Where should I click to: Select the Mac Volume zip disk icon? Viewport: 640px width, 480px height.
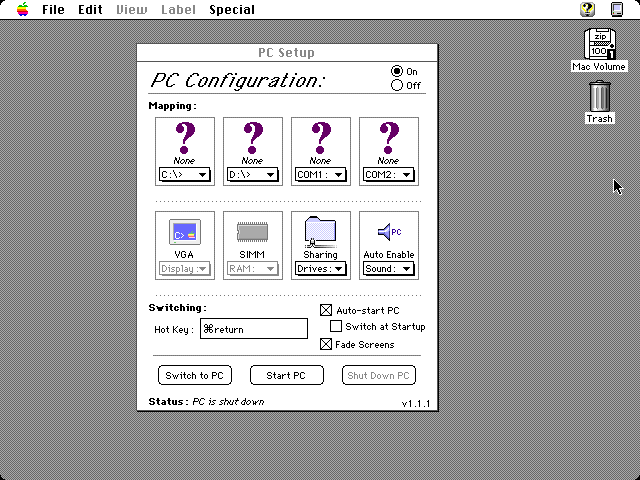coord(600,44)
